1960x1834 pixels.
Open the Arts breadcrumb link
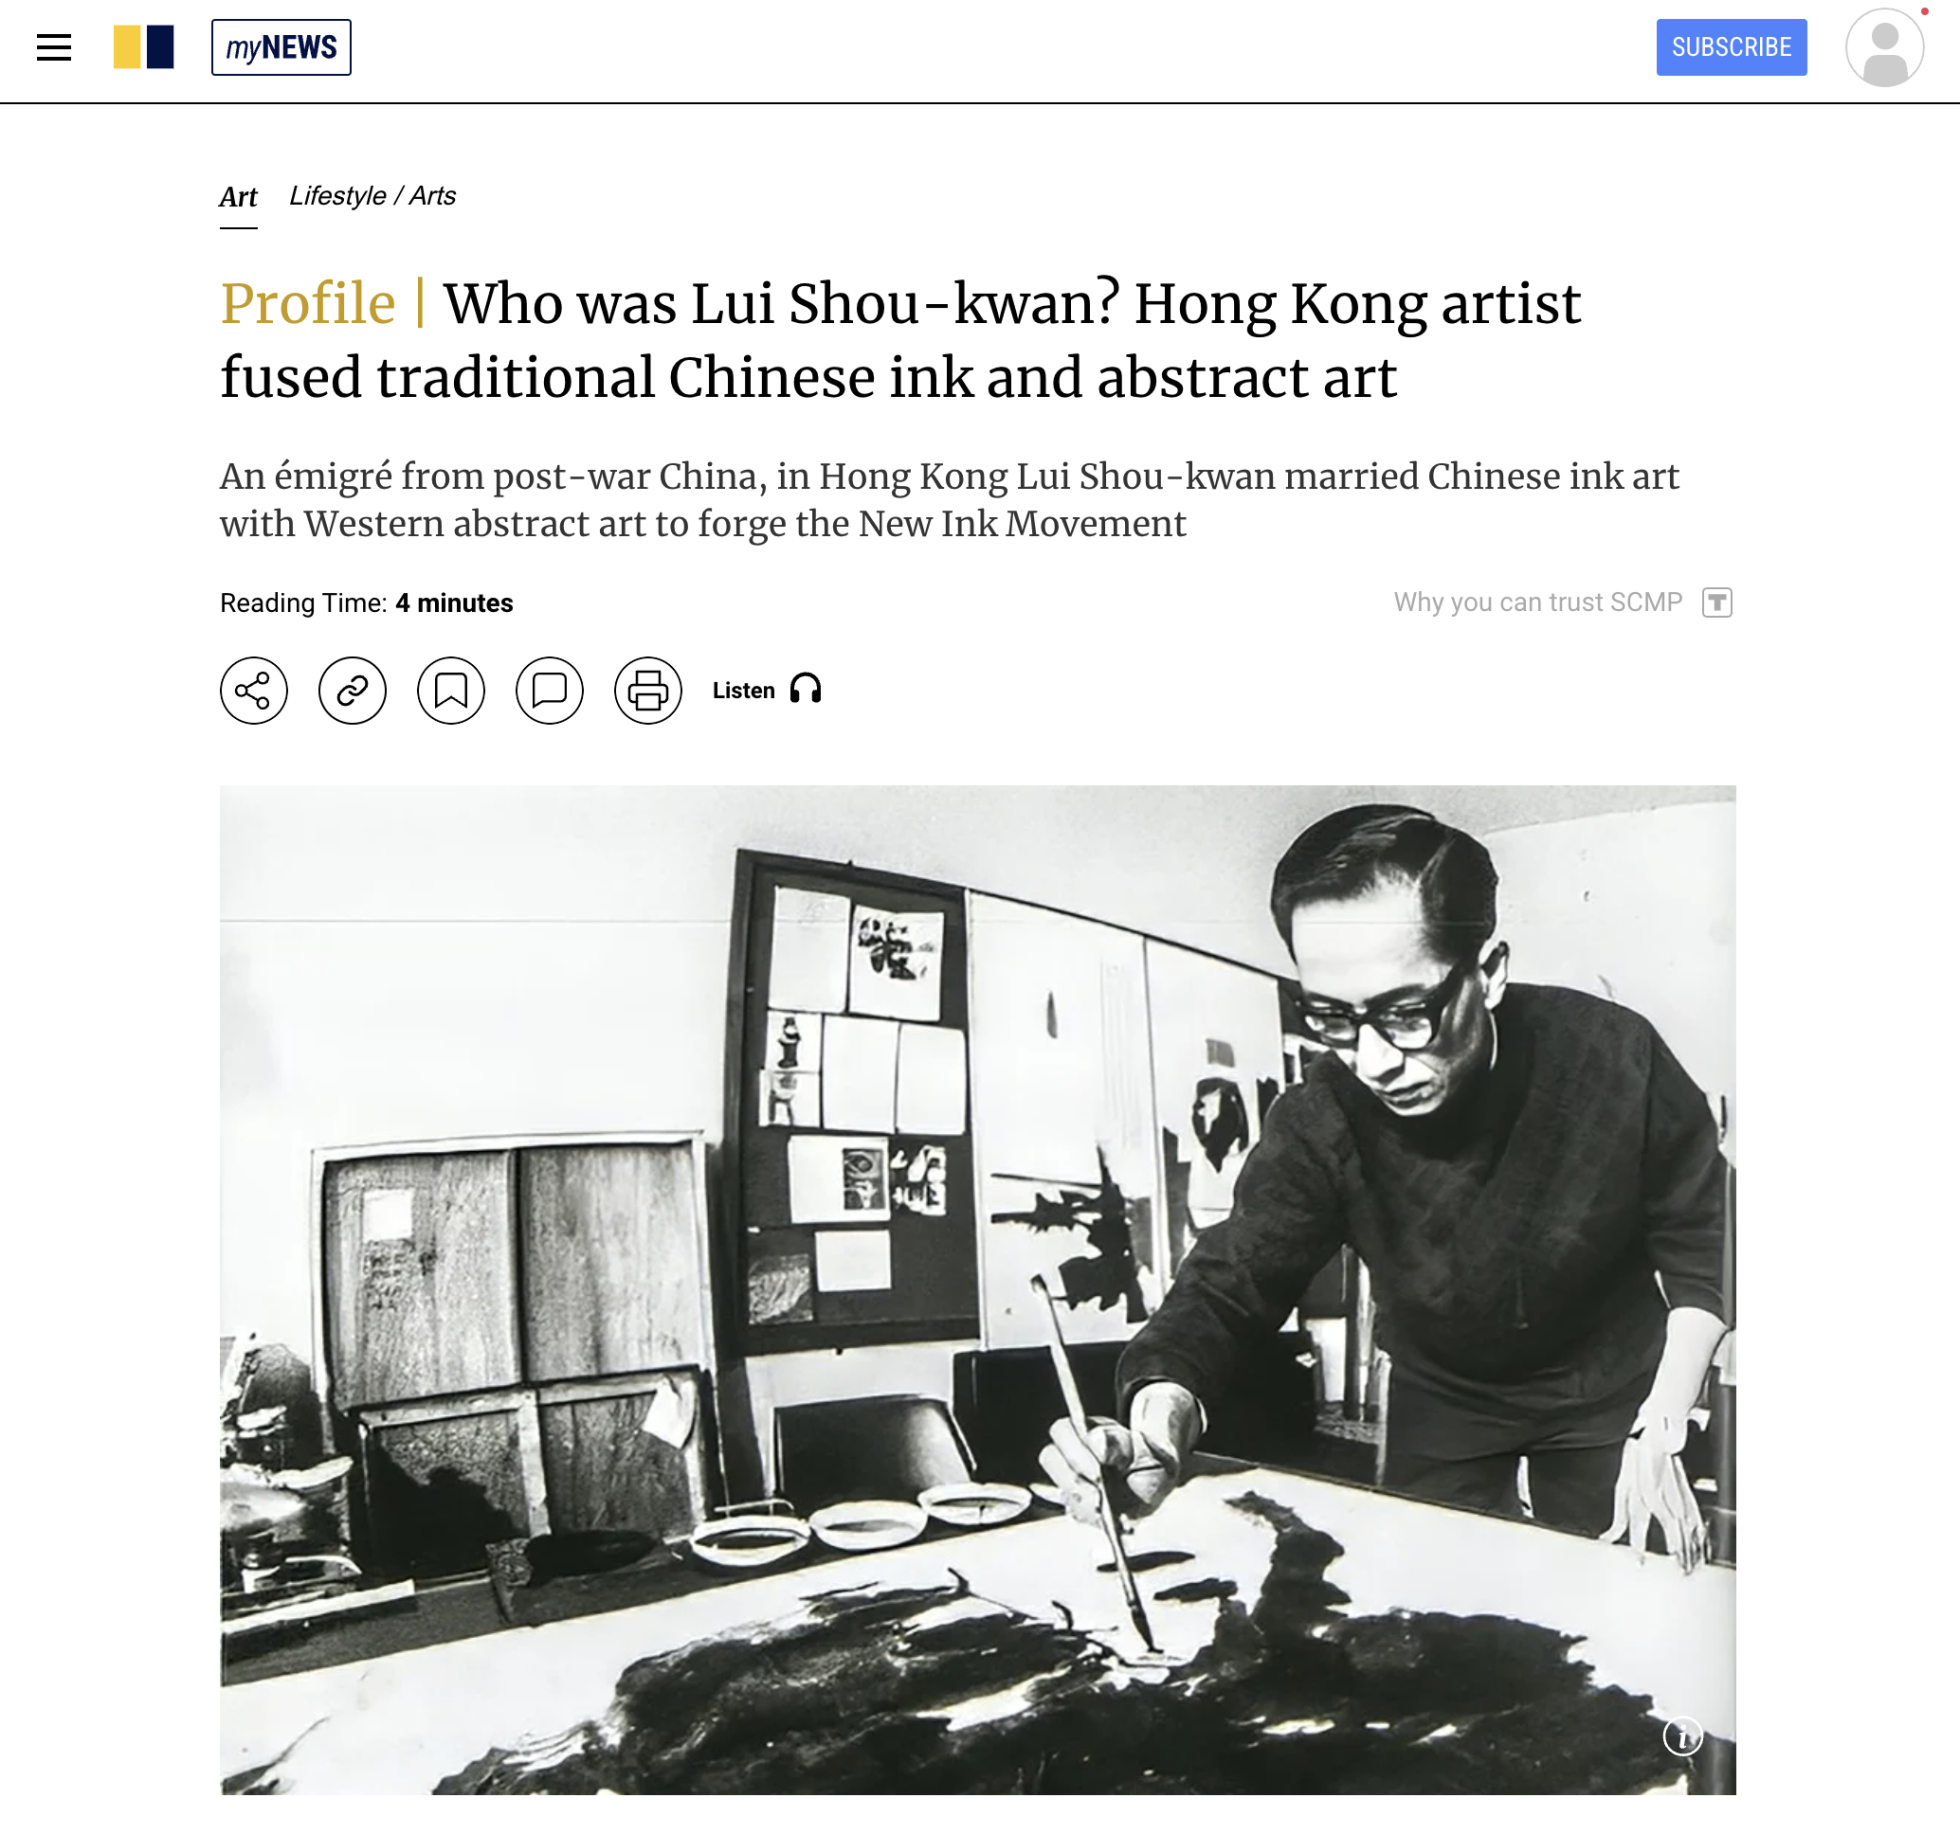tap(432, 196)
